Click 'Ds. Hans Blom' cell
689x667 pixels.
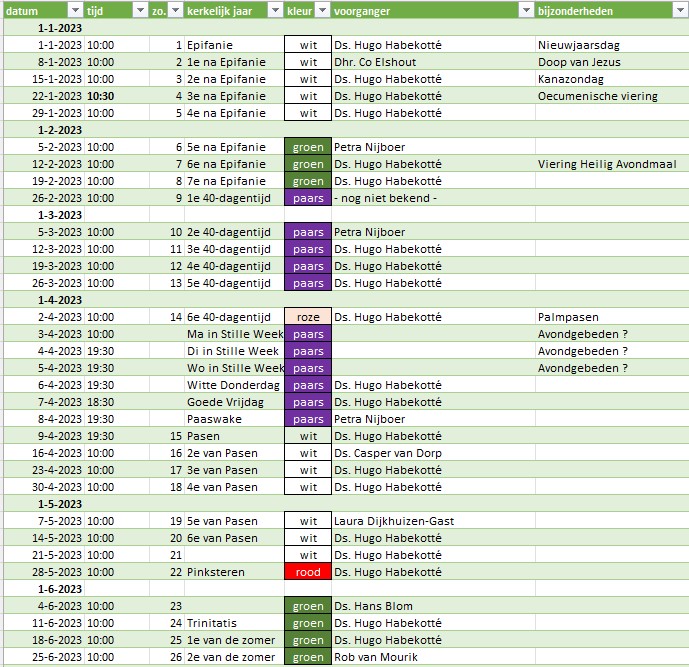coord(433,606)
